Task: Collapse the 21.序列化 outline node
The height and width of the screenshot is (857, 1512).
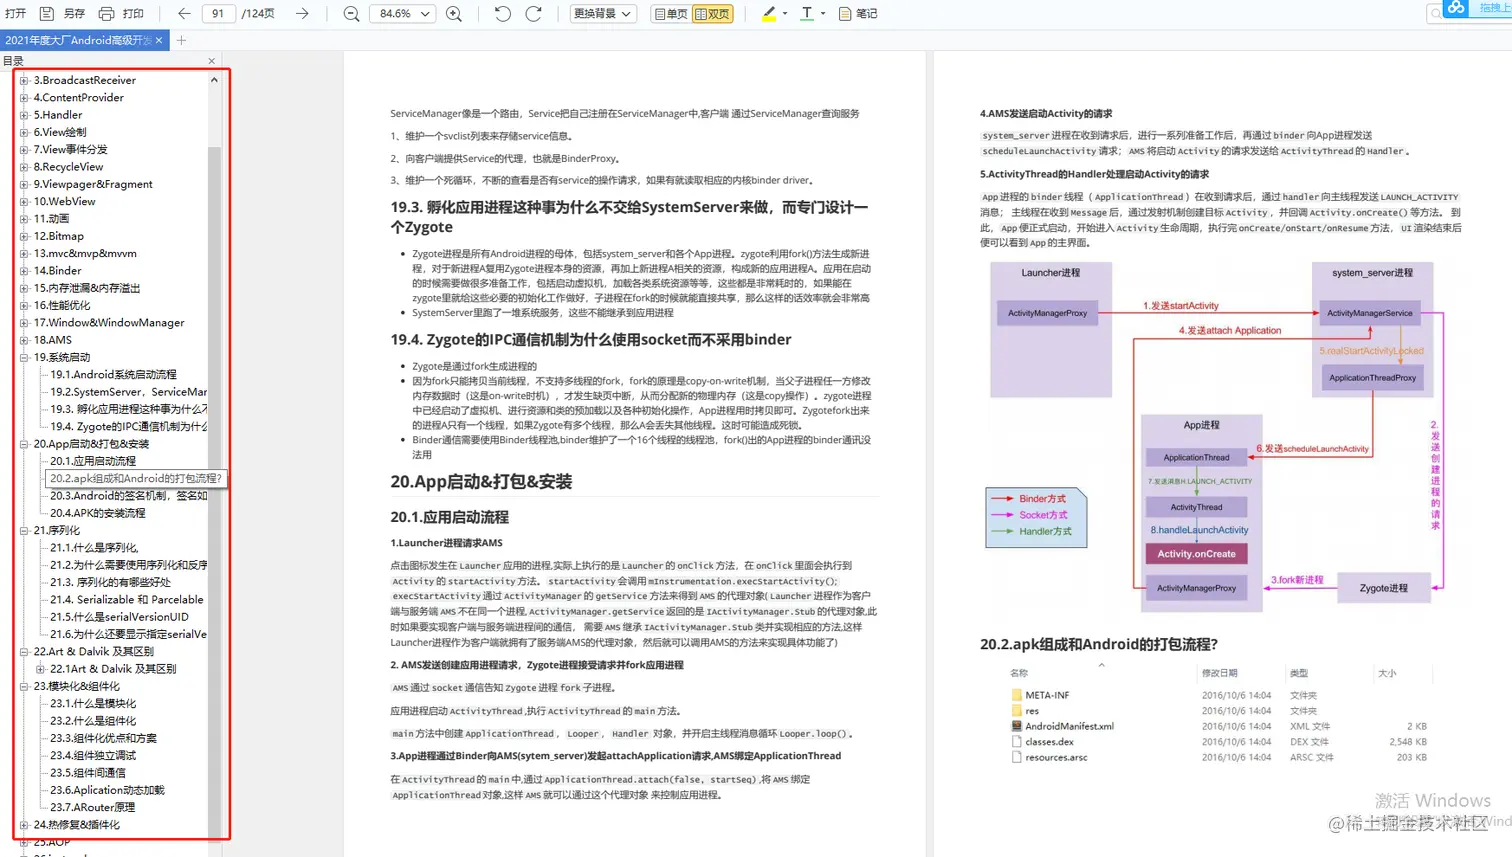Action: pyautogui.click(x=24, y=530)
